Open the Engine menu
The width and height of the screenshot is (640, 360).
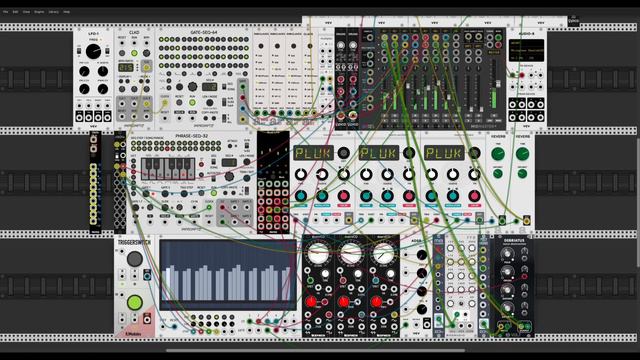(39, 12)
